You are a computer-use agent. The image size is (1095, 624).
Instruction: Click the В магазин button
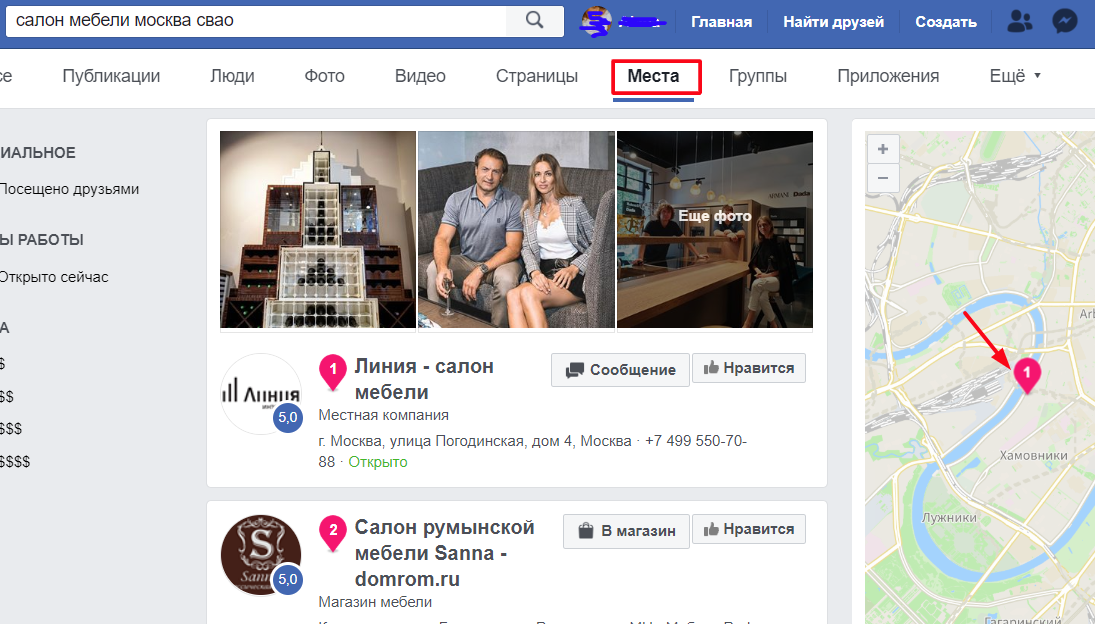pyautogui.click(x=626, y=531)
